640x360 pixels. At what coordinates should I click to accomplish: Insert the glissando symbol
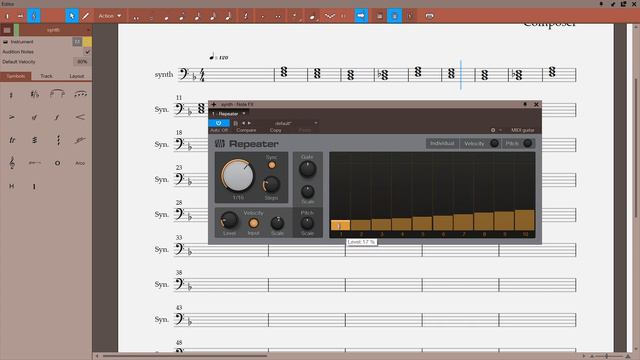tap(80, 140)
